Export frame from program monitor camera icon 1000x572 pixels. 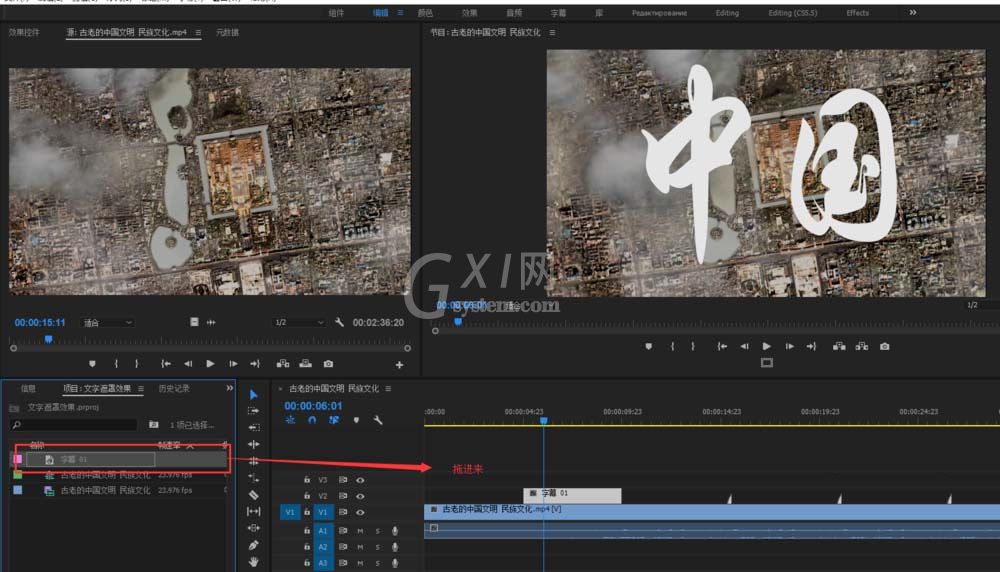click(885, 346)
